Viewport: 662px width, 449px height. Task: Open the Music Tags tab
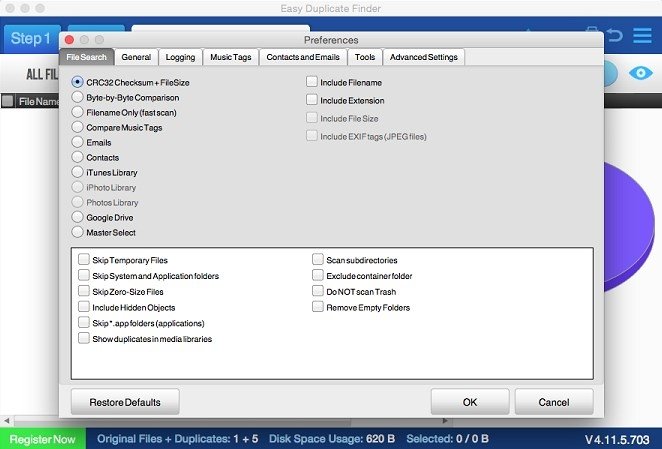coord(231,57)
